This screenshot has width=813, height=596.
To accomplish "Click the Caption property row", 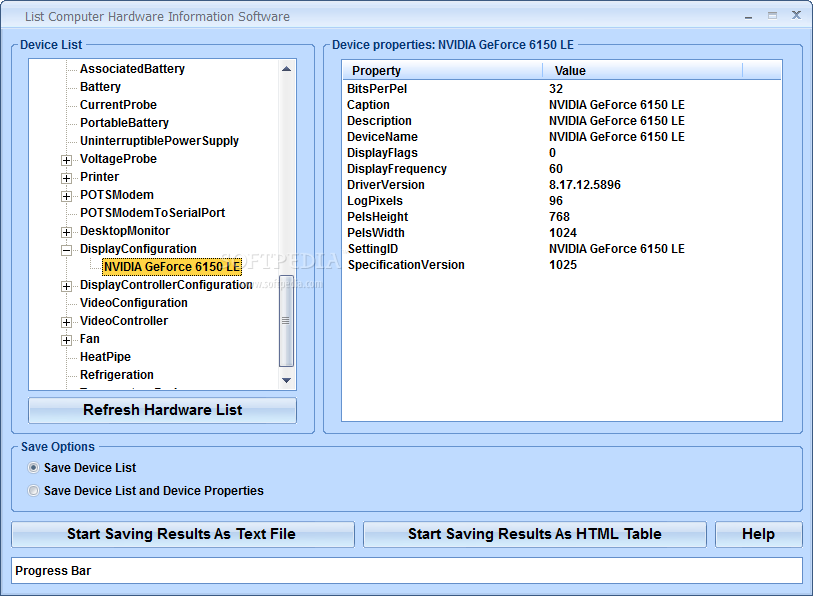I will coord(562,105).
